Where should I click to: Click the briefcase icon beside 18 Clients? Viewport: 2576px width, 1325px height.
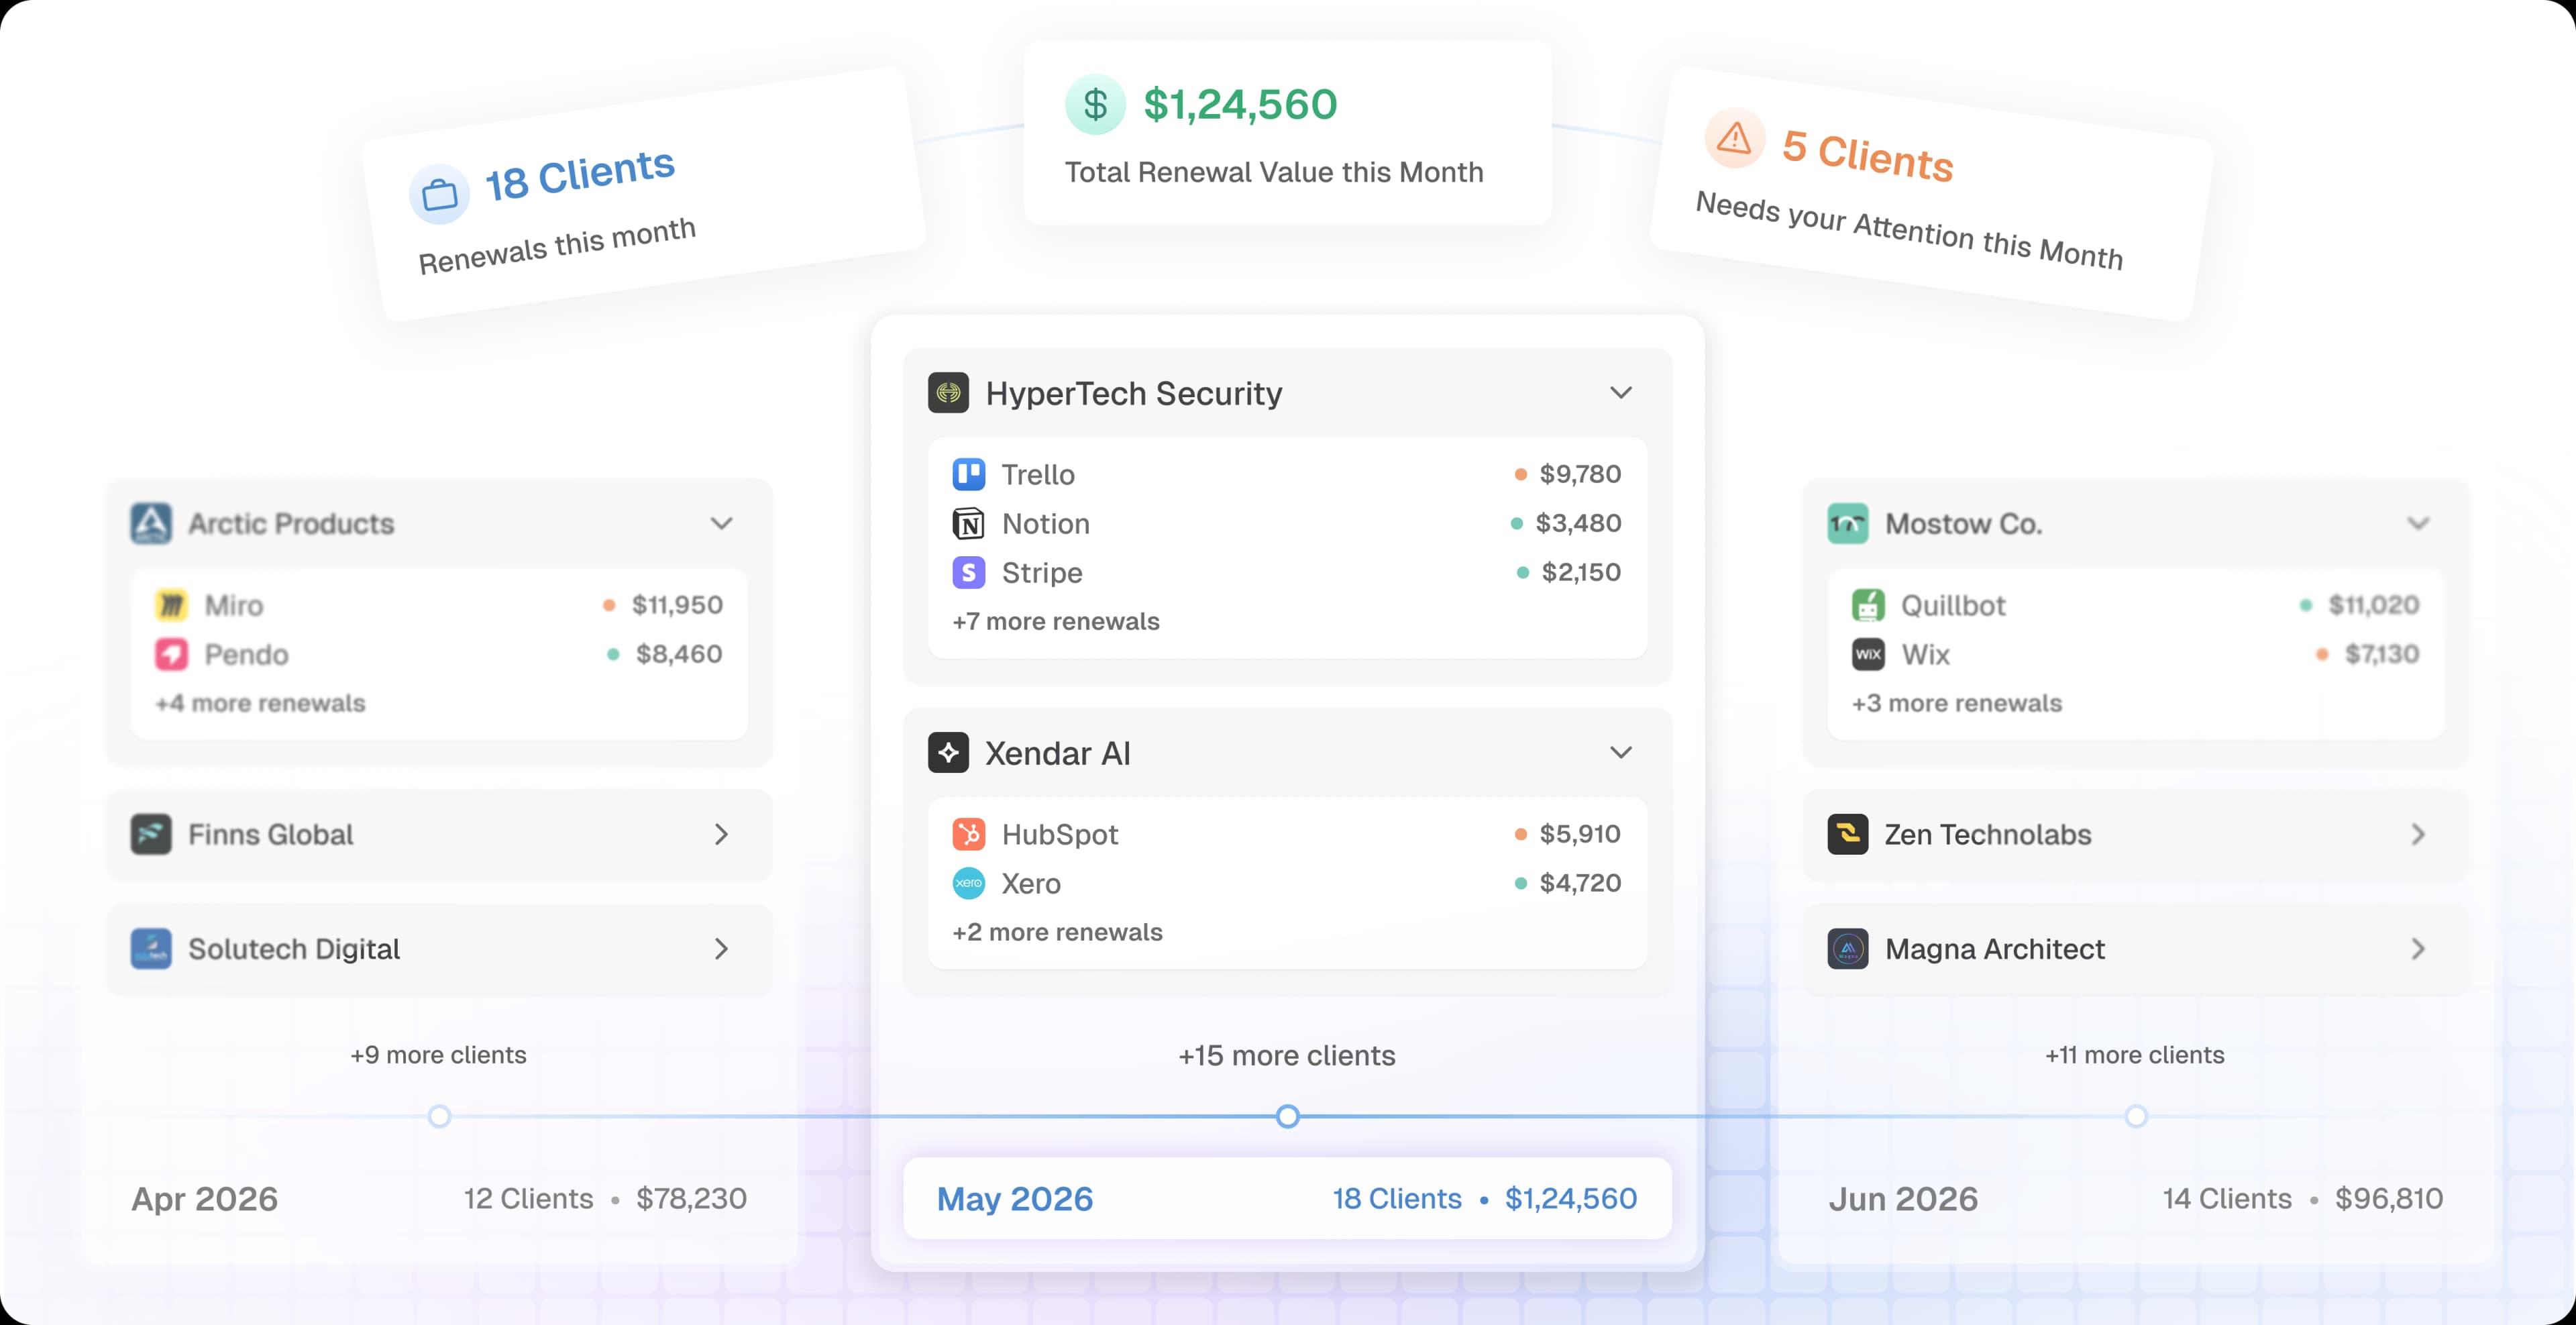click(439, 194)
